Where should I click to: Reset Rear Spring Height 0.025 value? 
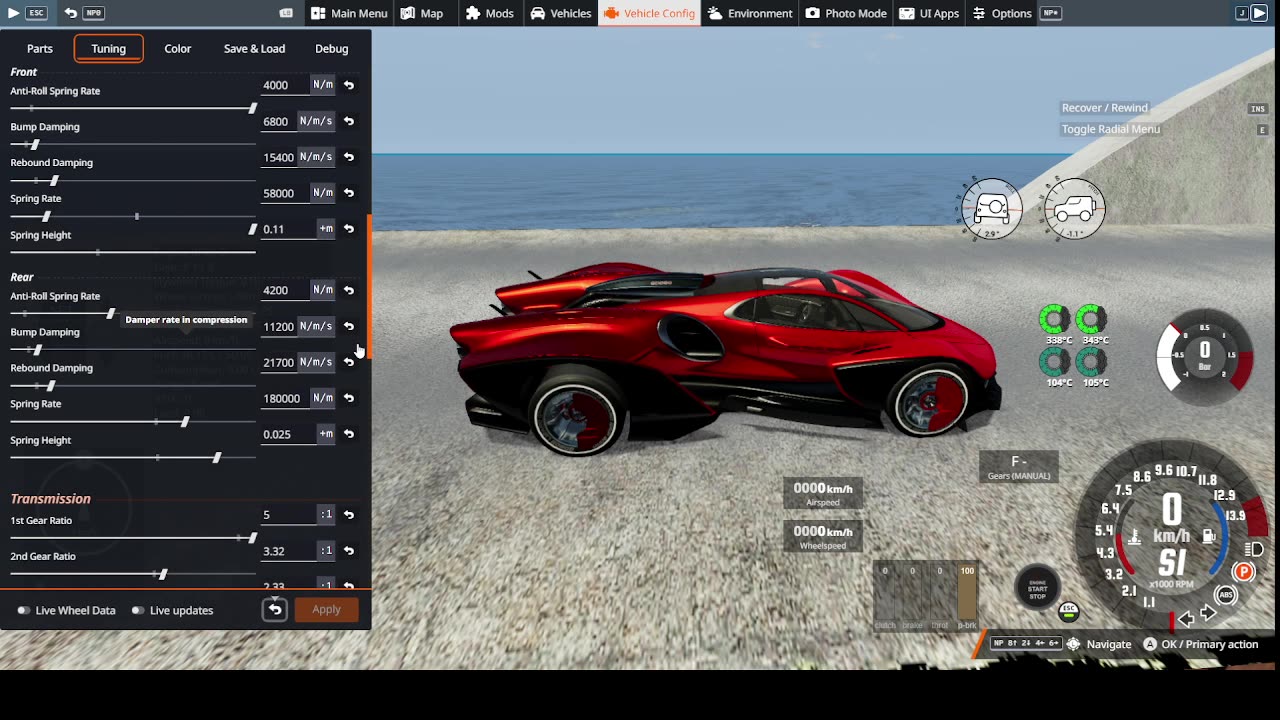pyautogui.click(x=349, y=434)
